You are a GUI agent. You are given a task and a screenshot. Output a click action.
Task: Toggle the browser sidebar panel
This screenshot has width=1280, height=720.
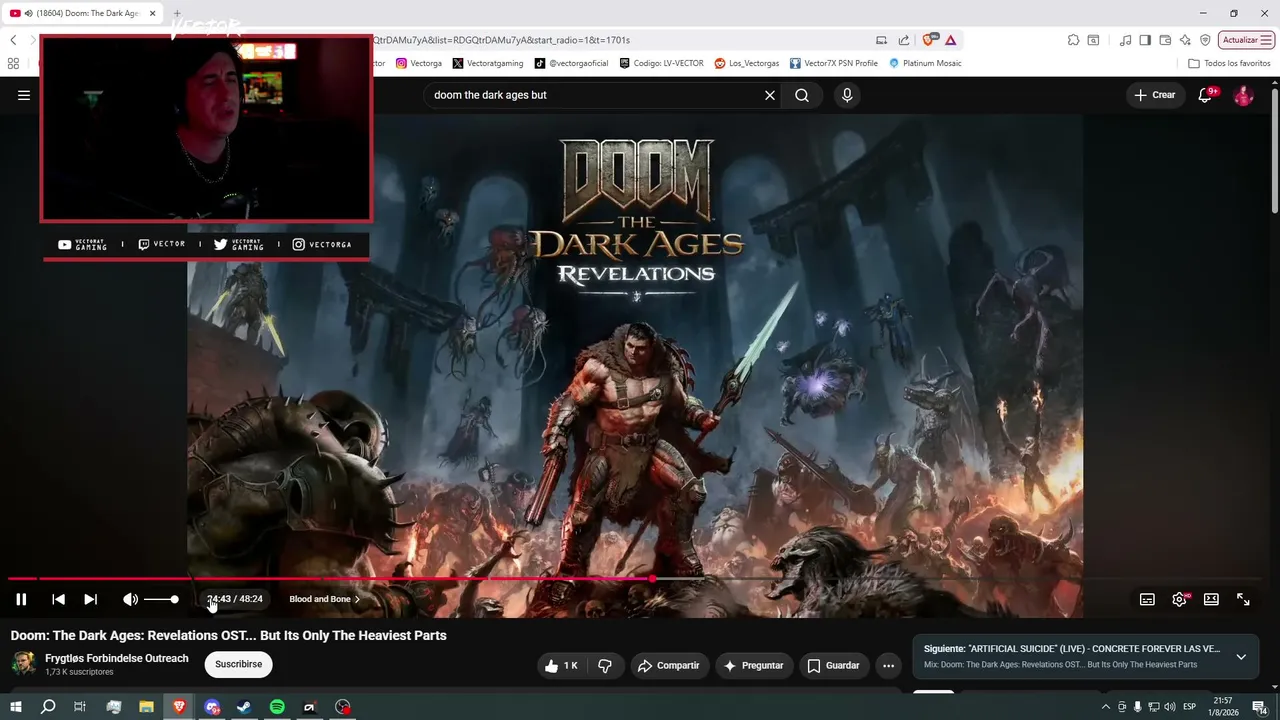point(1145,40)
